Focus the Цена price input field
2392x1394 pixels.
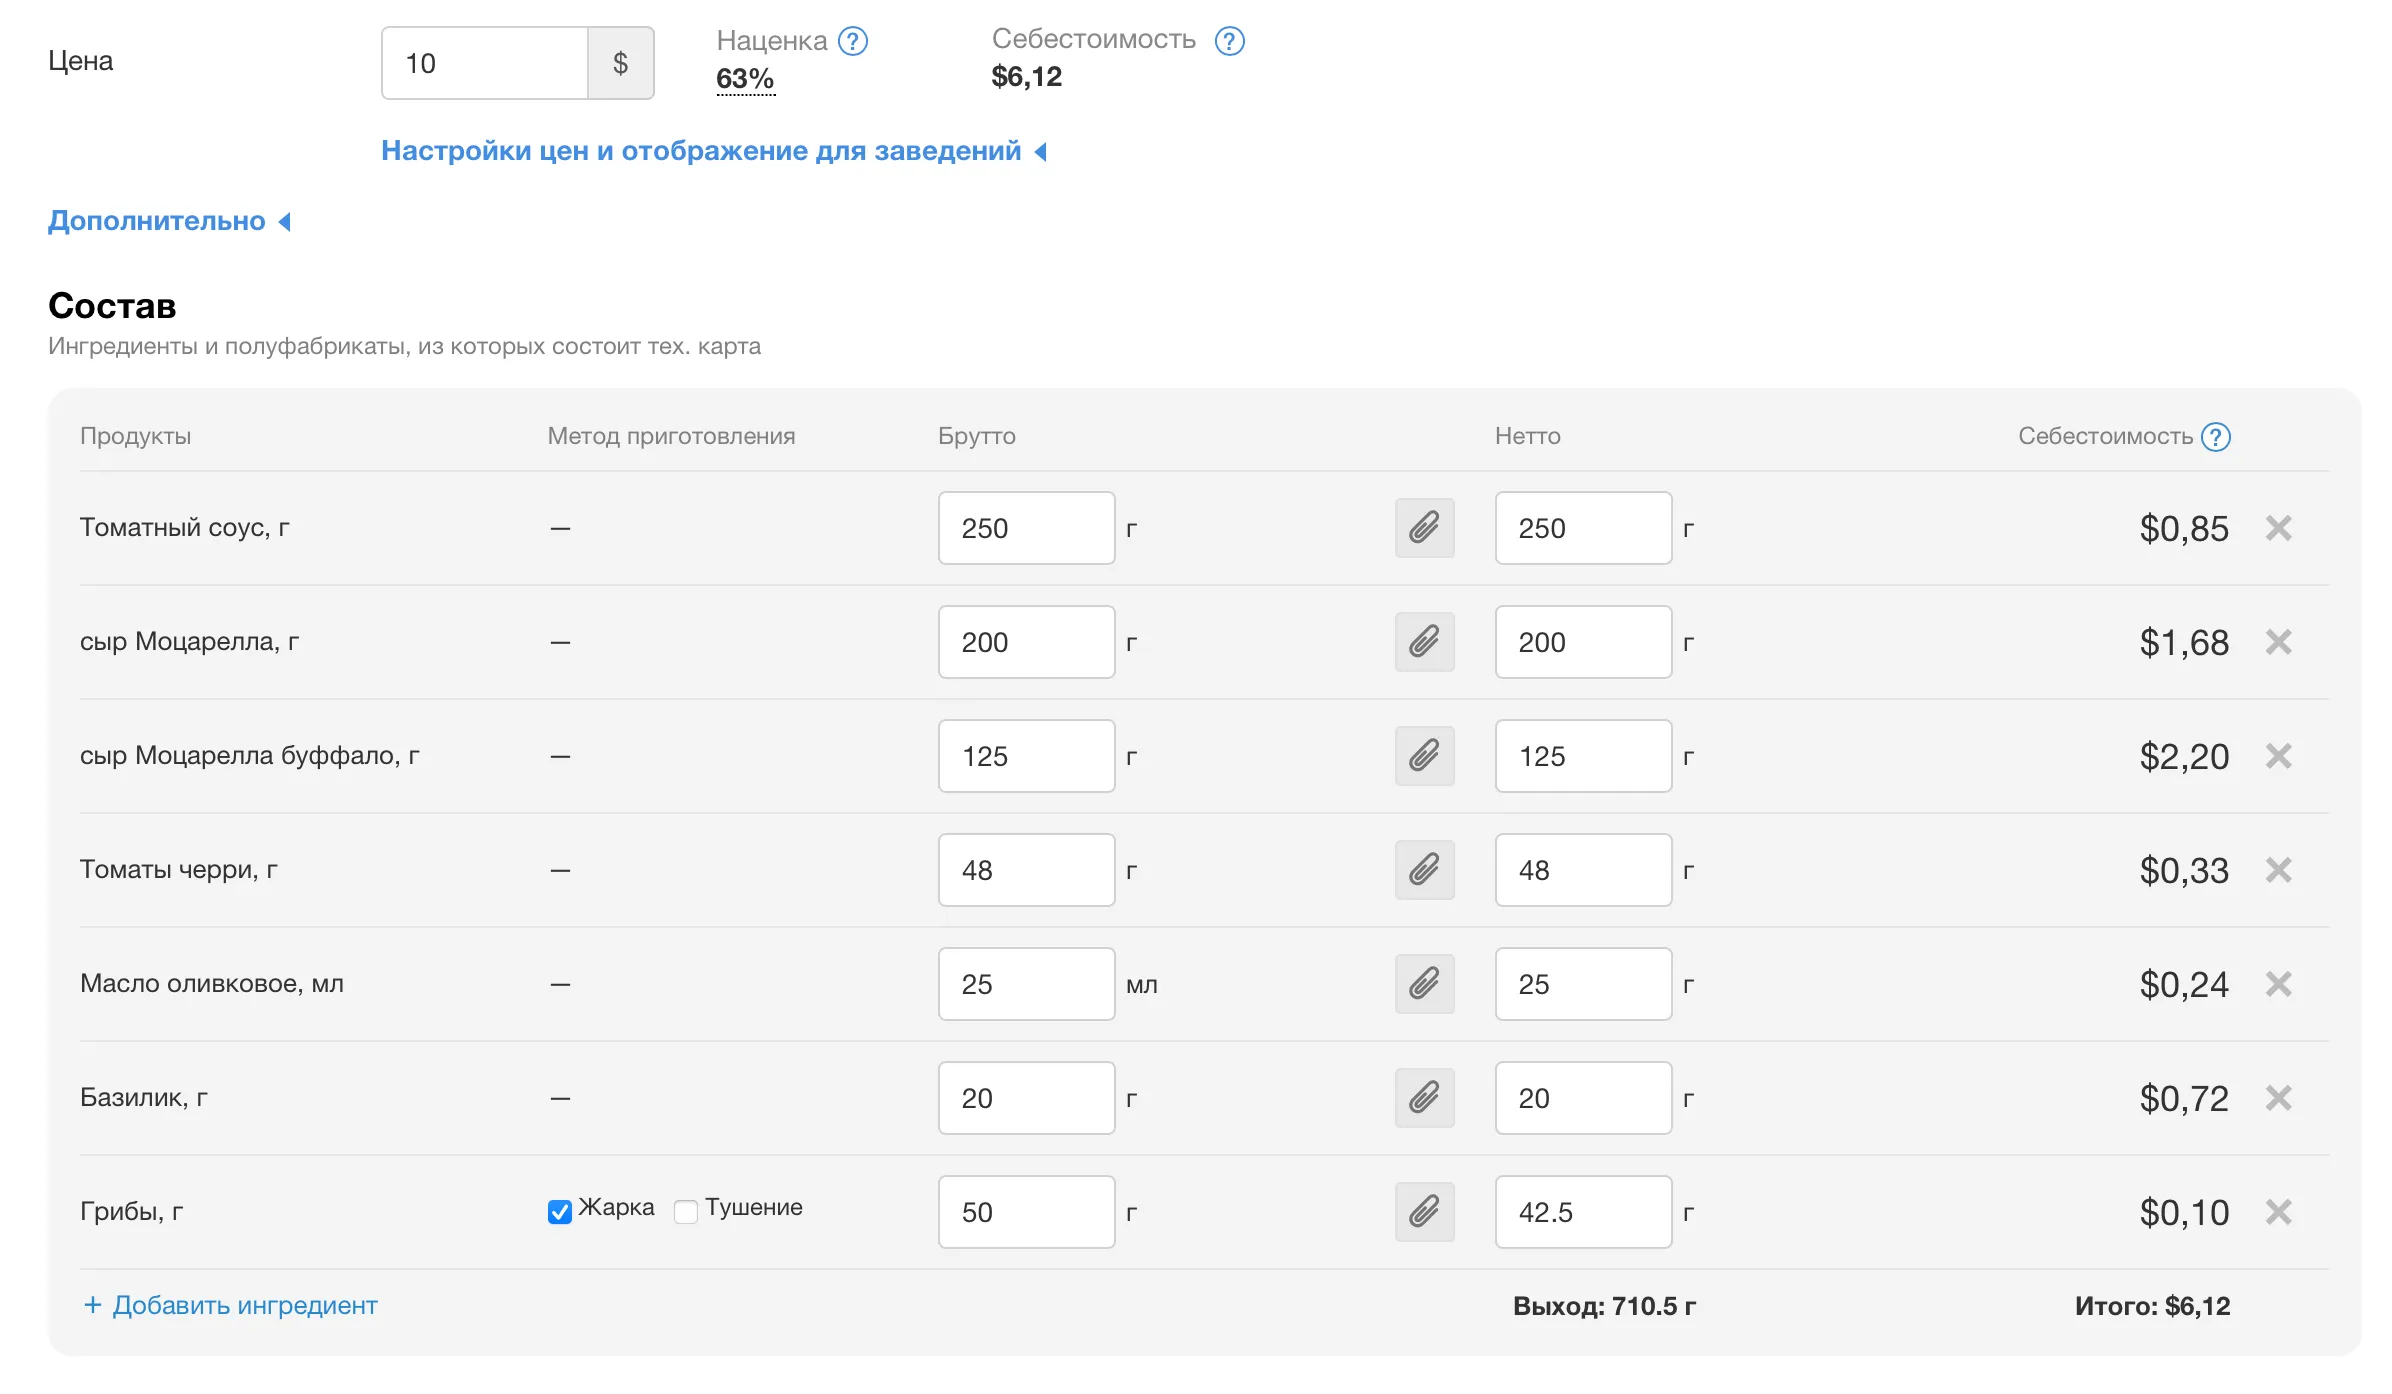click(x=485, y=63)
